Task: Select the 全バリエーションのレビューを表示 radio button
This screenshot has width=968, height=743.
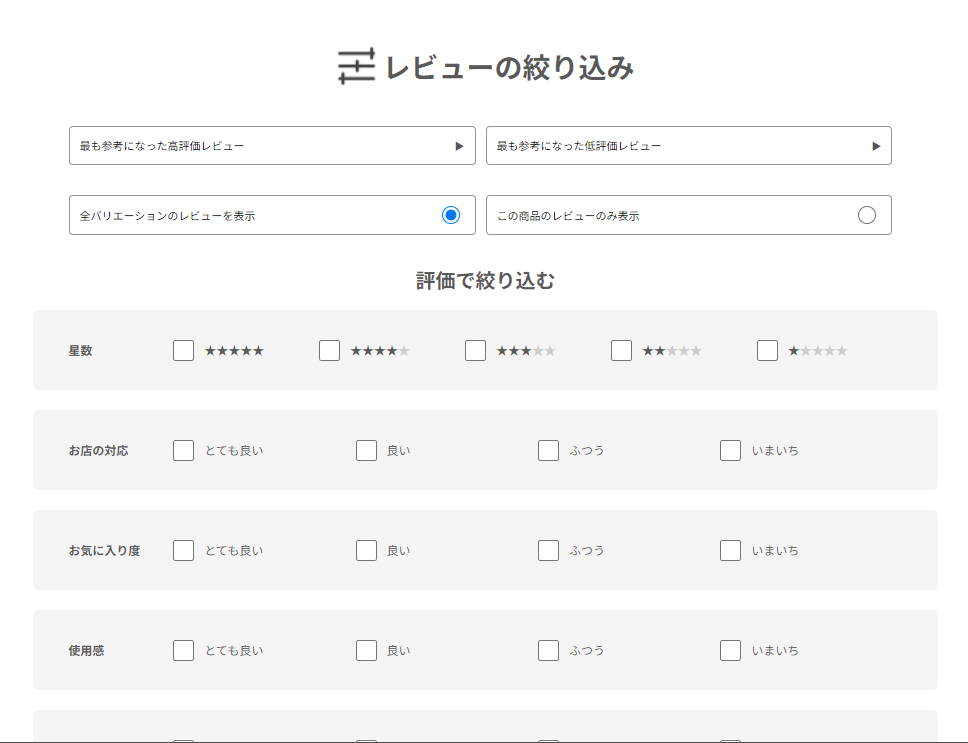Action: tap(450, 214)
